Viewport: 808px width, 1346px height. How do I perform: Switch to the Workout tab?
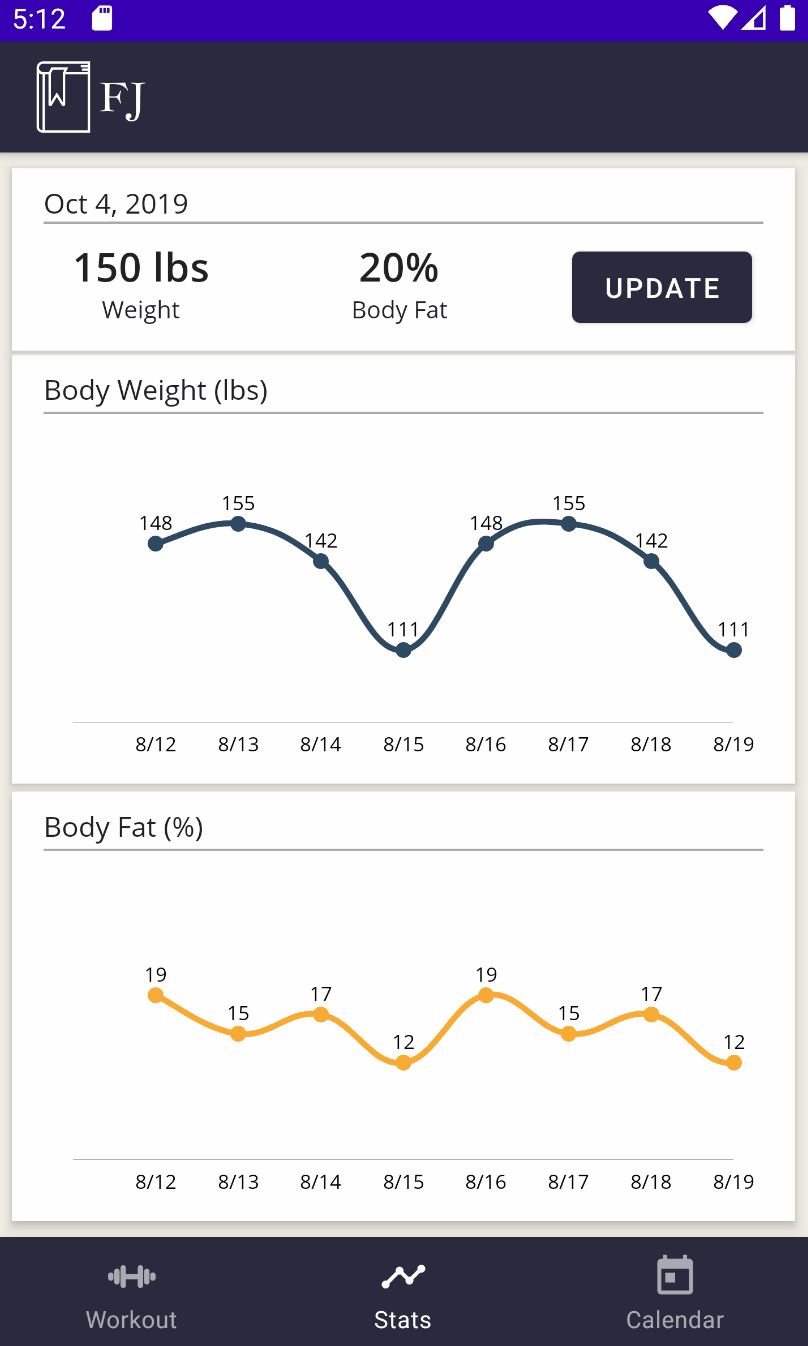(130, 1292)
